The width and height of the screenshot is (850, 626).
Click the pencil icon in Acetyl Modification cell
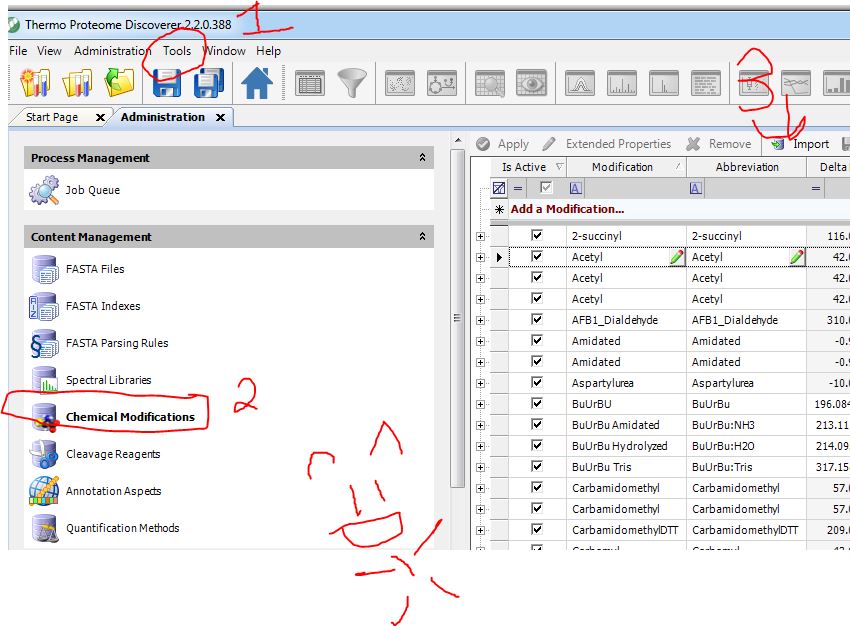pos(676,257)
